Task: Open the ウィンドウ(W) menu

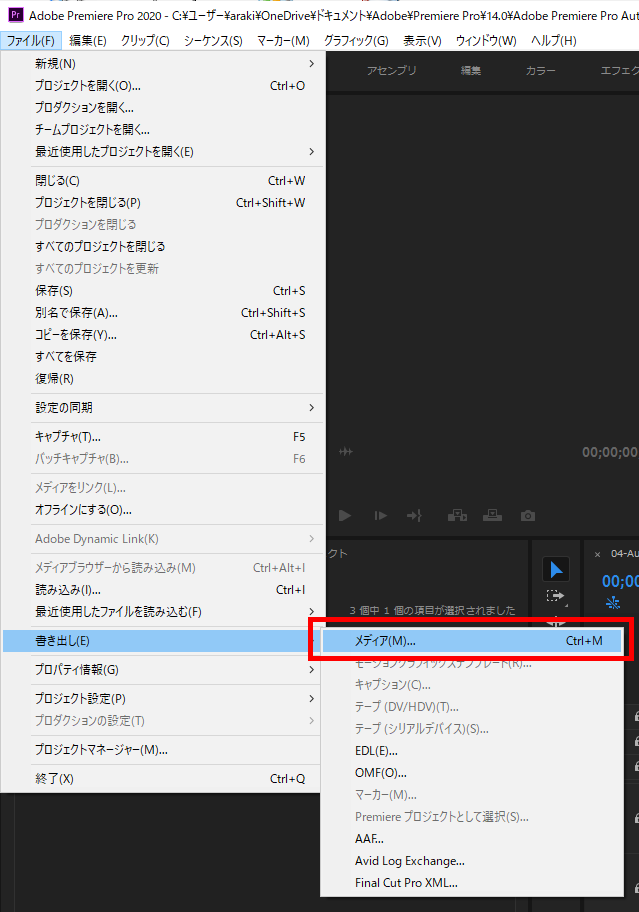Action: click(486, 41)
